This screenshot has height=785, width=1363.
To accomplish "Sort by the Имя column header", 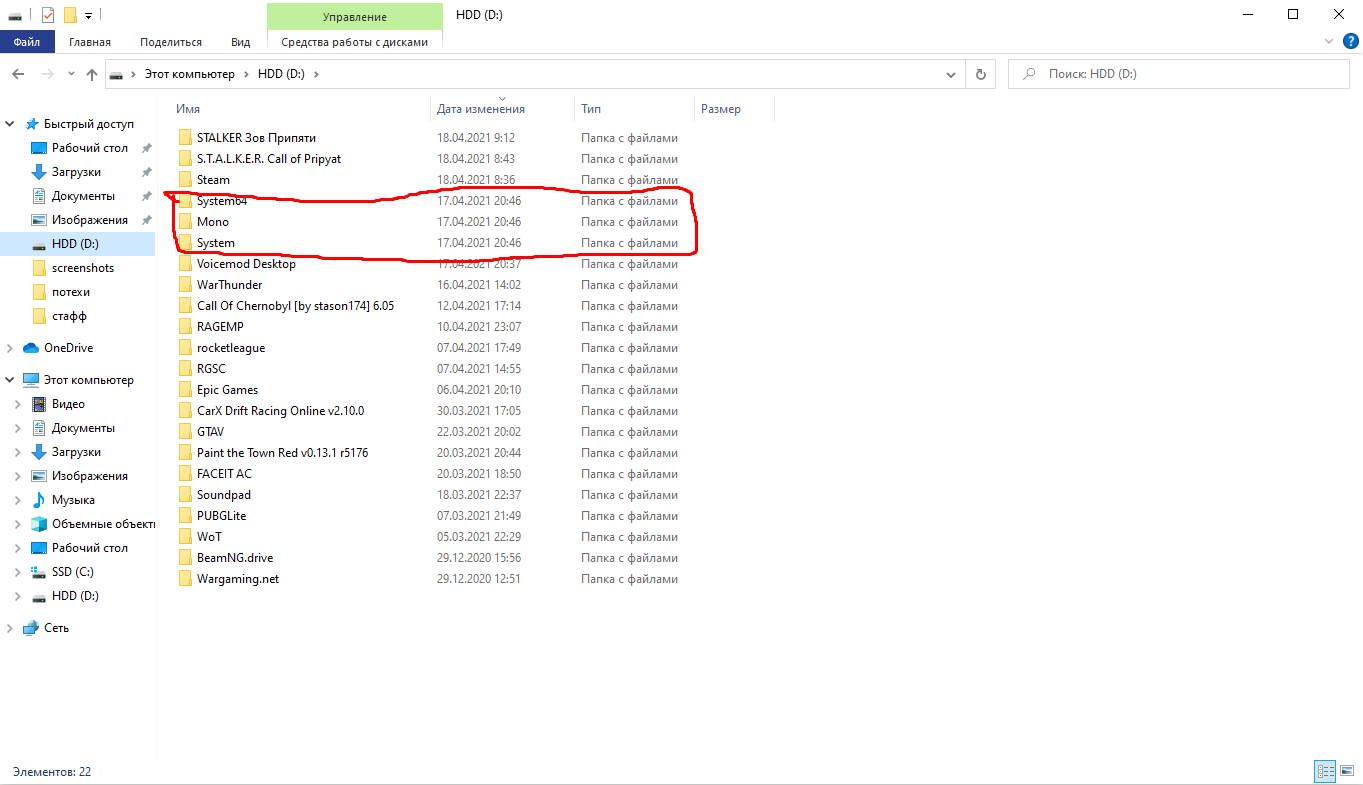I will pyautogui.click(x=188, y=109).
